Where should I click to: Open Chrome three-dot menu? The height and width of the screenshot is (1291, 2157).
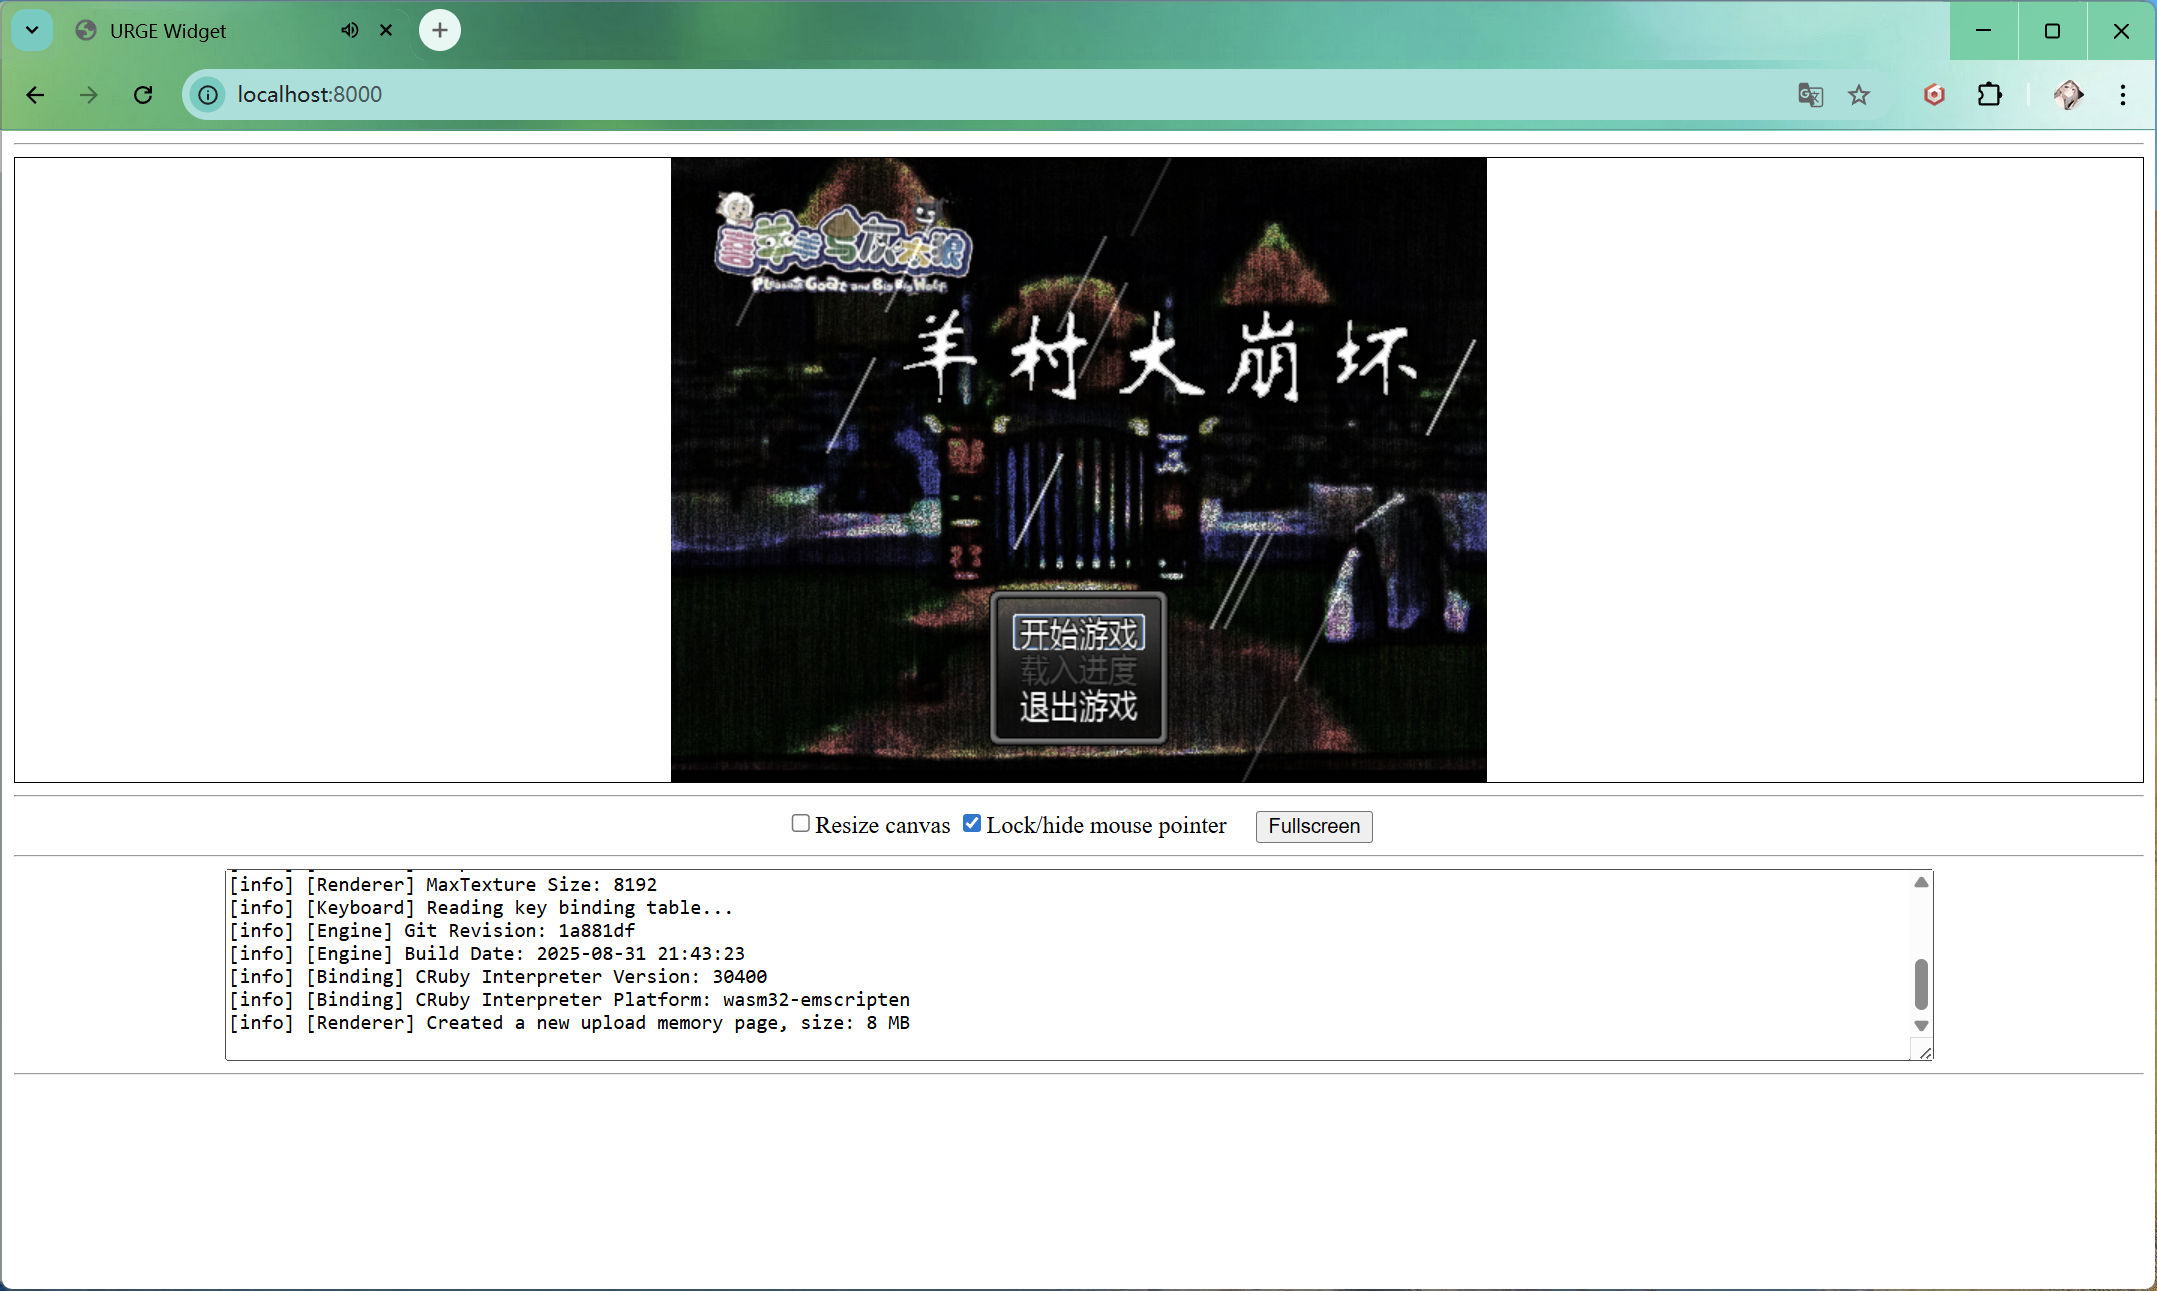(x=2122, y=95)
